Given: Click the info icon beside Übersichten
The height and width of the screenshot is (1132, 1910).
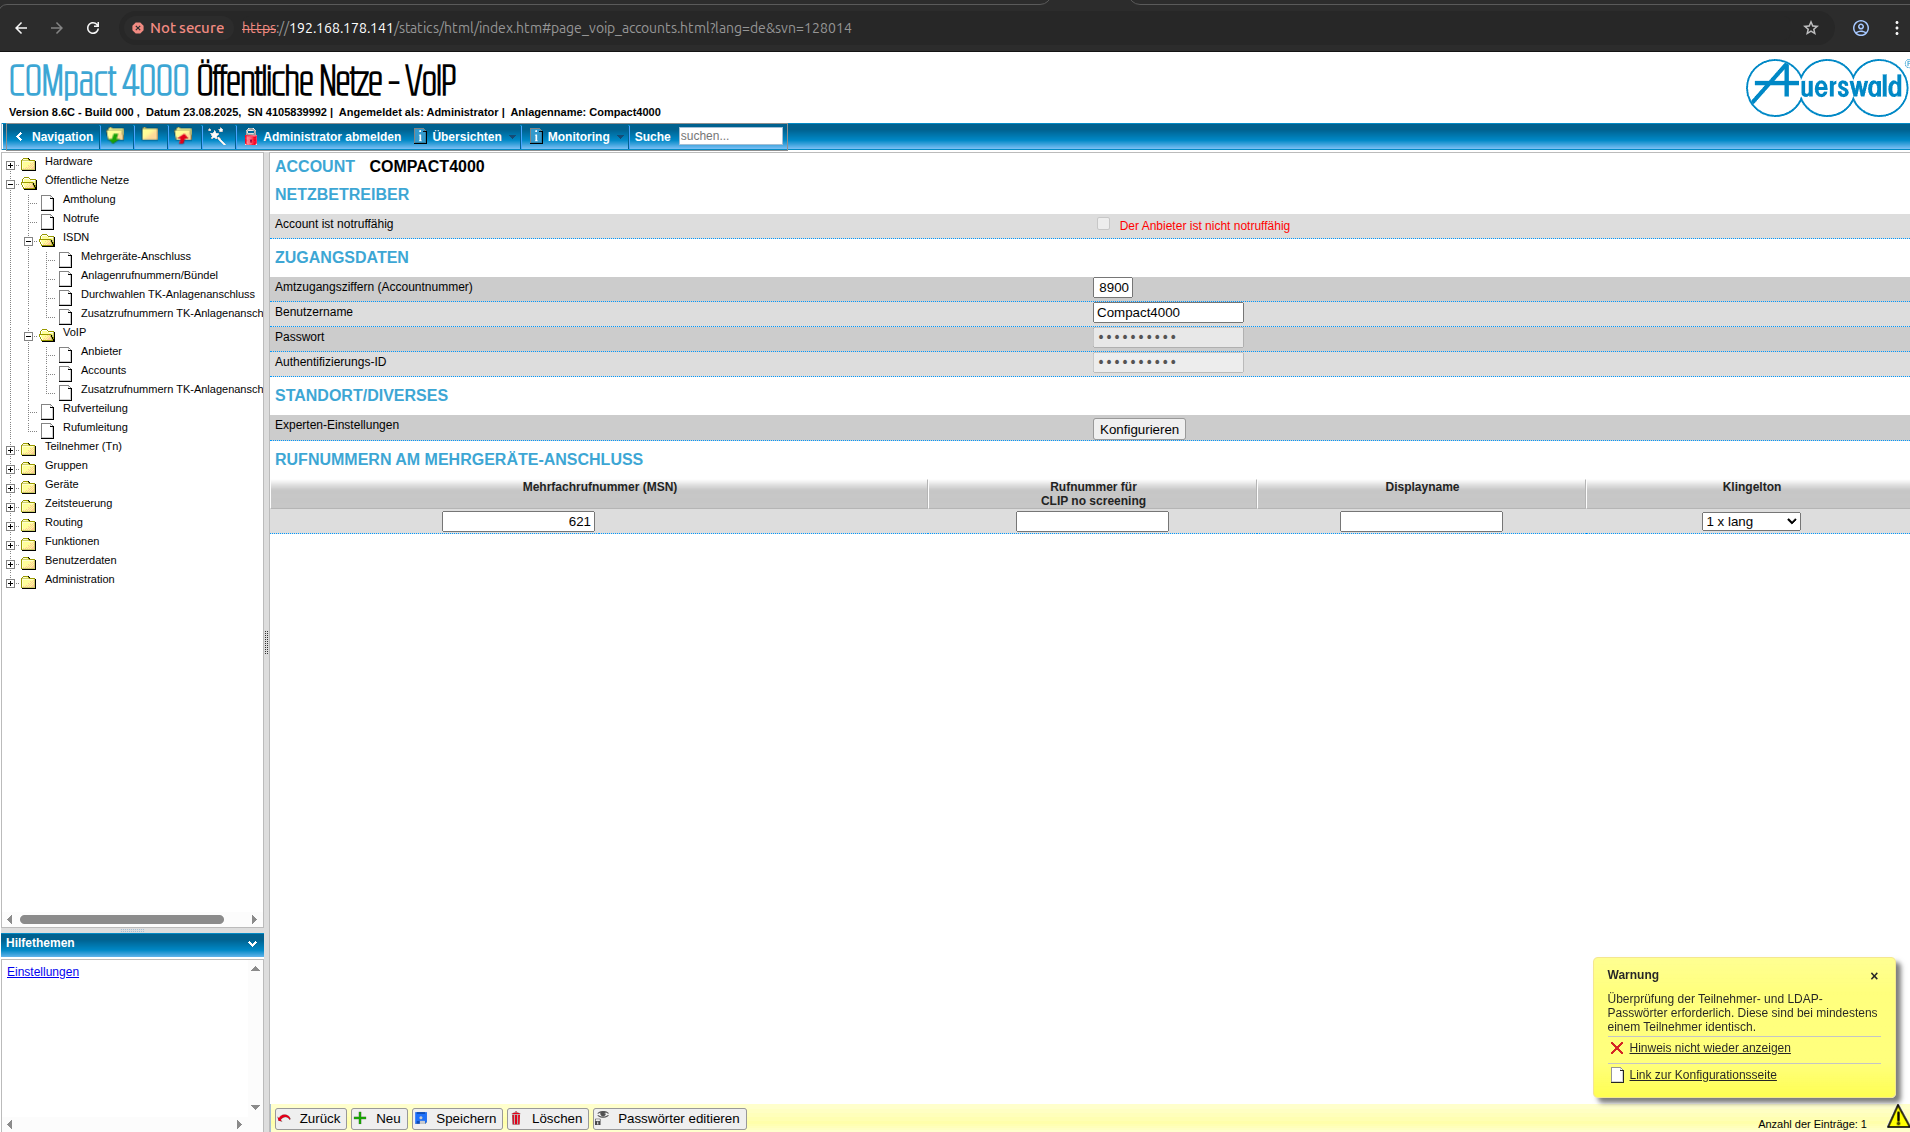Looking at the screenshot, I should 420,136.
